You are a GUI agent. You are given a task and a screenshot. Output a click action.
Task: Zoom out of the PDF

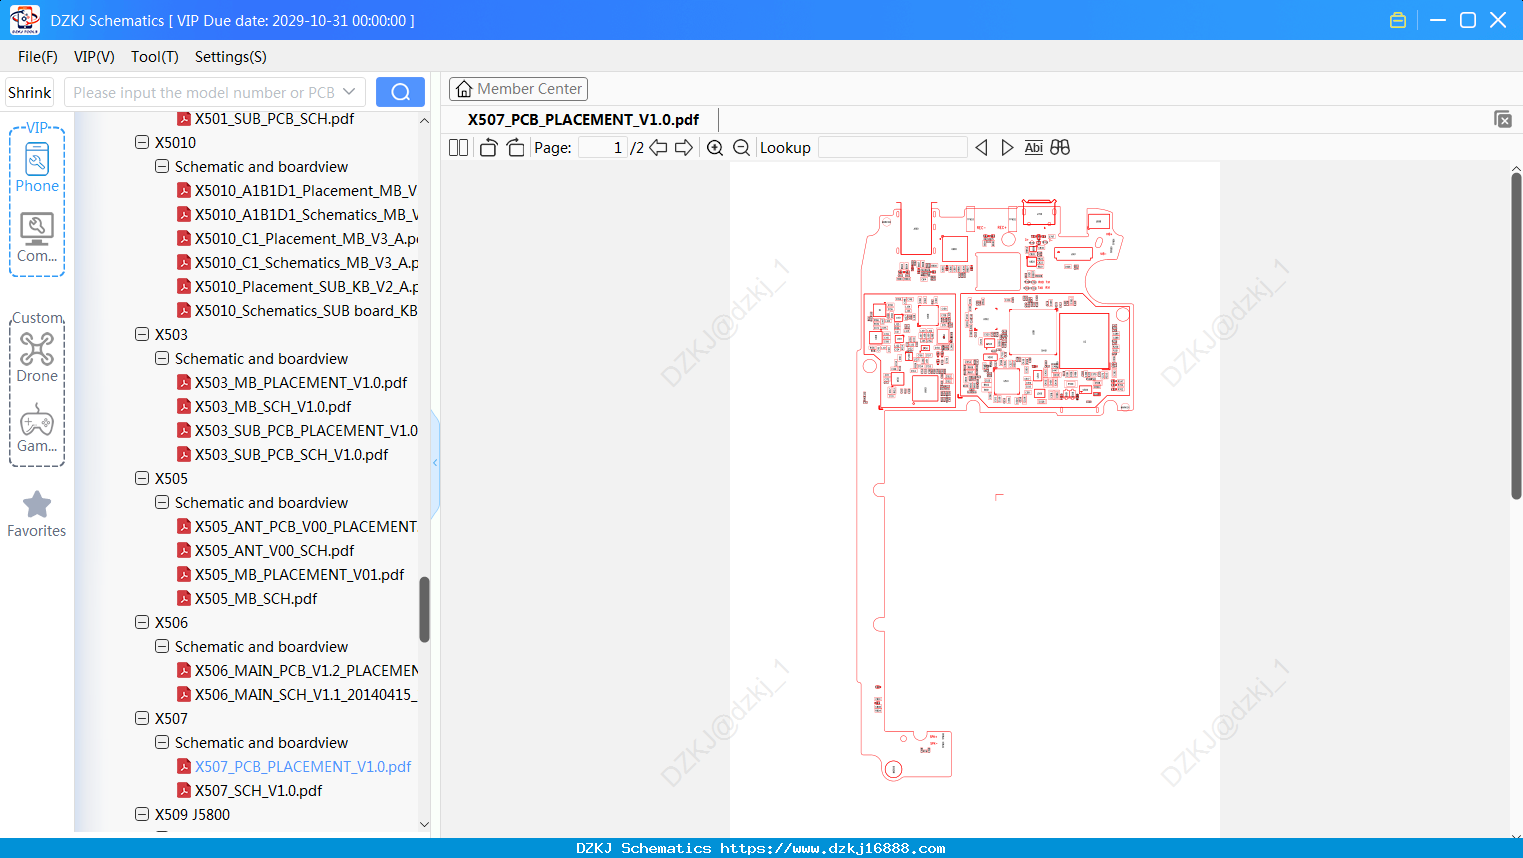point(741,147)
